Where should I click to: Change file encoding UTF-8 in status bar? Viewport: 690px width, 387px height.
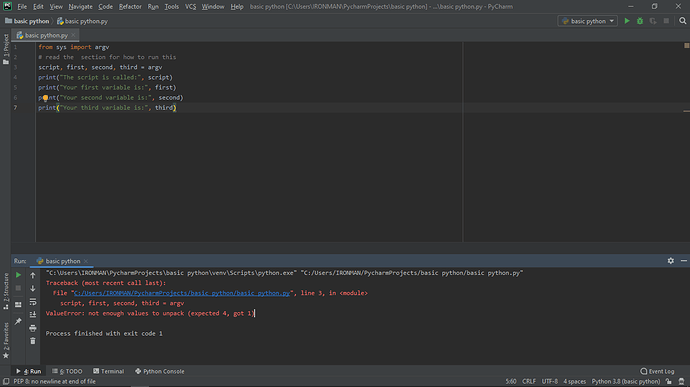pyautogui.click(x=550, y=381)
